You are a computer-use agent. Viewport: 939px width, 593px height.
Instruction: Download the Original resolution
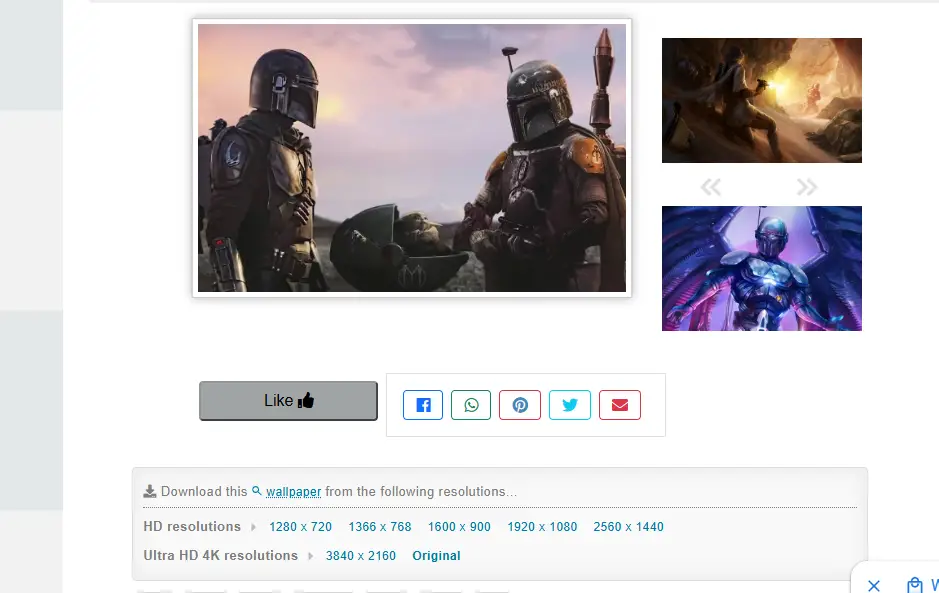[436, 555]
